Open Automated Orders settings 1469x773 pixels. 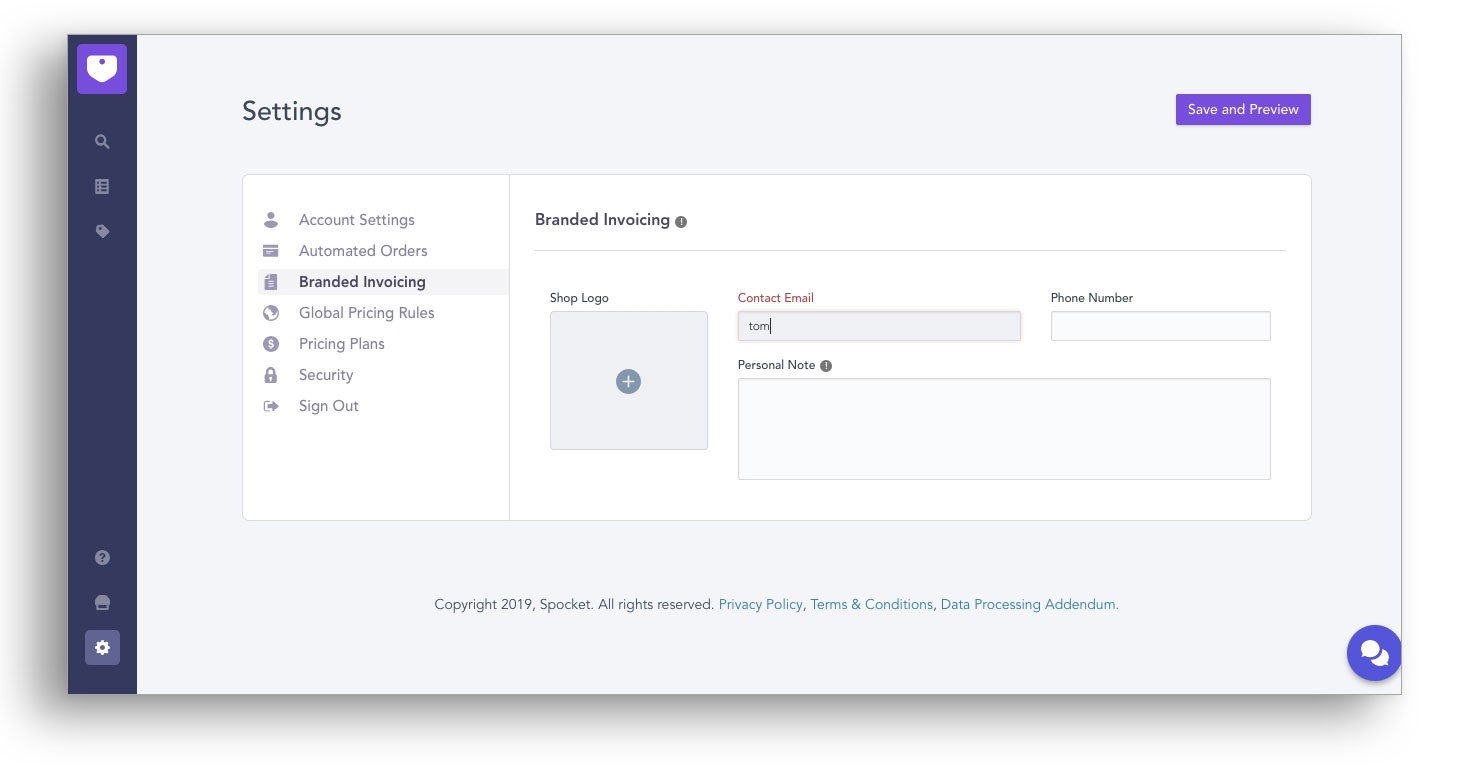click(362, 251)
